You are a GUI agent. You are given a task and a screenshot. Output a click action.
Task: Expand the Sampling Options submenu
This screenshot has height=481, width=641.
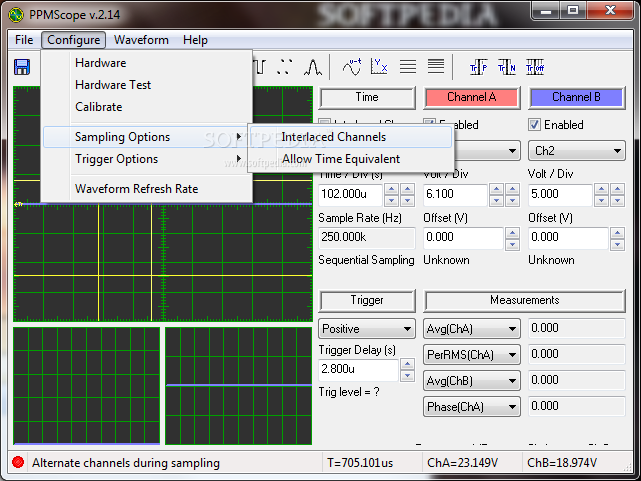click(145, 137)
